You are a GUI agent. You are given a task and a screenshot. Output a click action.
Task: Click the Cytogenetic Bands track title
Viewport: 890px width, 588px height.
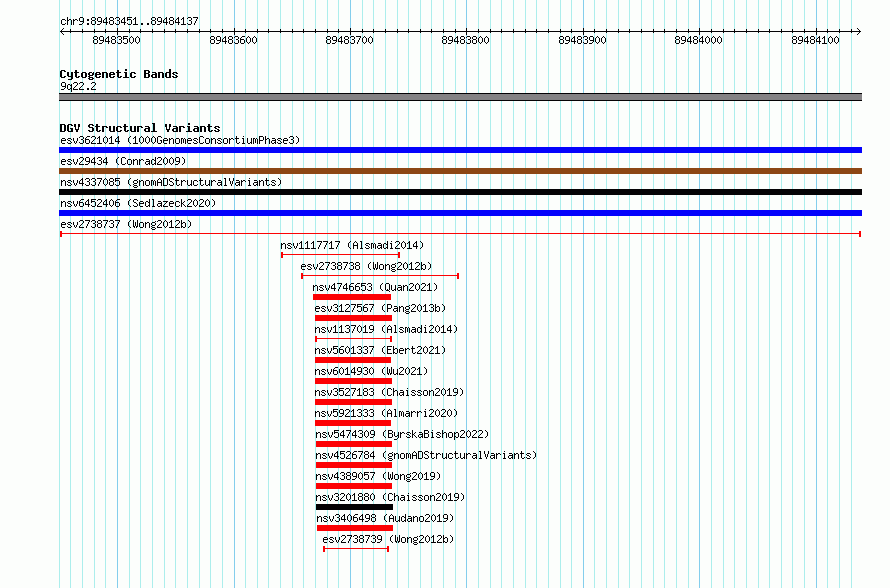pos(119,74)
